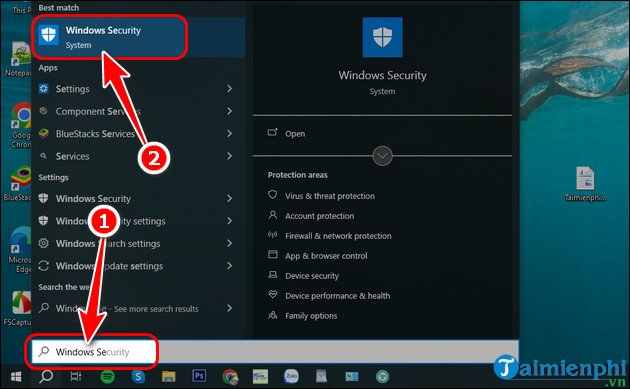Open Google Chrome from the taskbar
The width and height of the screenshot is (630, 389).
pyautogui.click(x=230, y=377)
